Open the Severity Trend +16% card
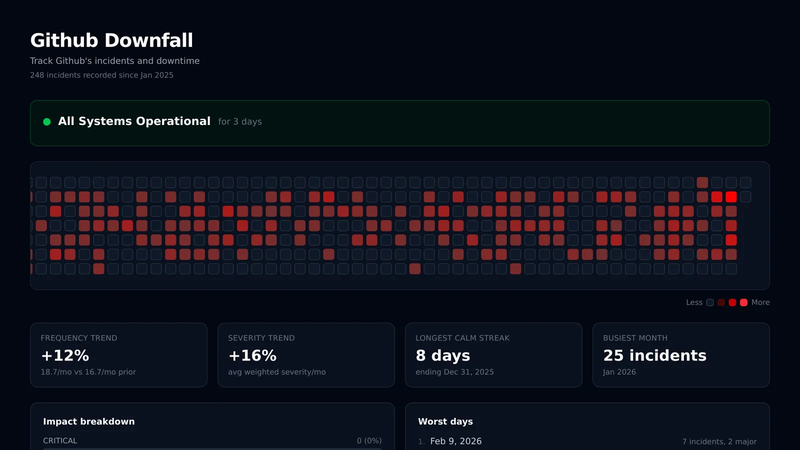 coord(306,355)
